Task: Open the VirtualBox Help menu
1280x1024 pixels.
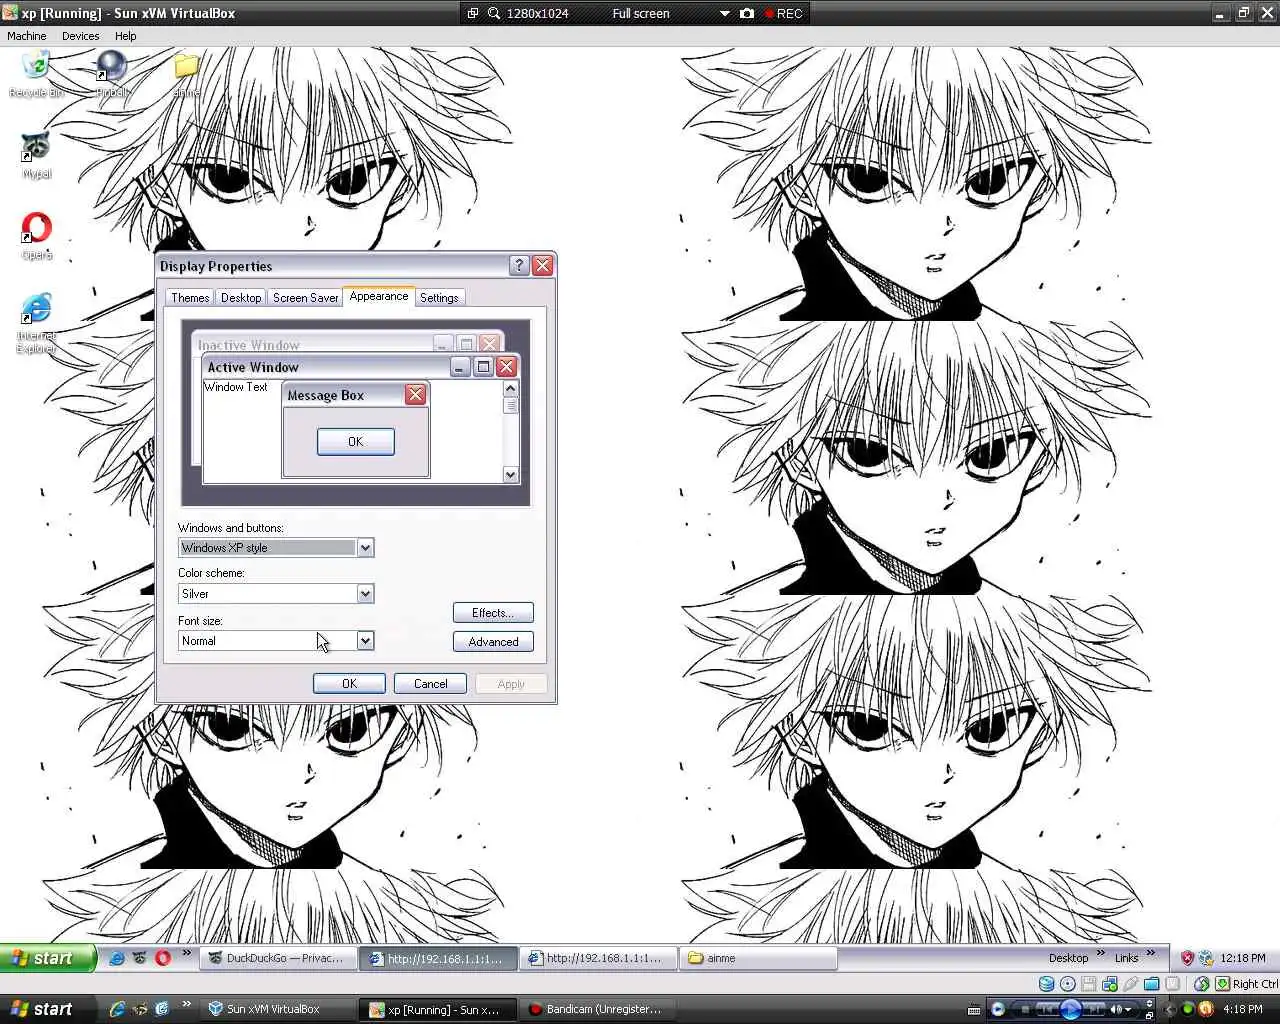Action: (125, 36)
